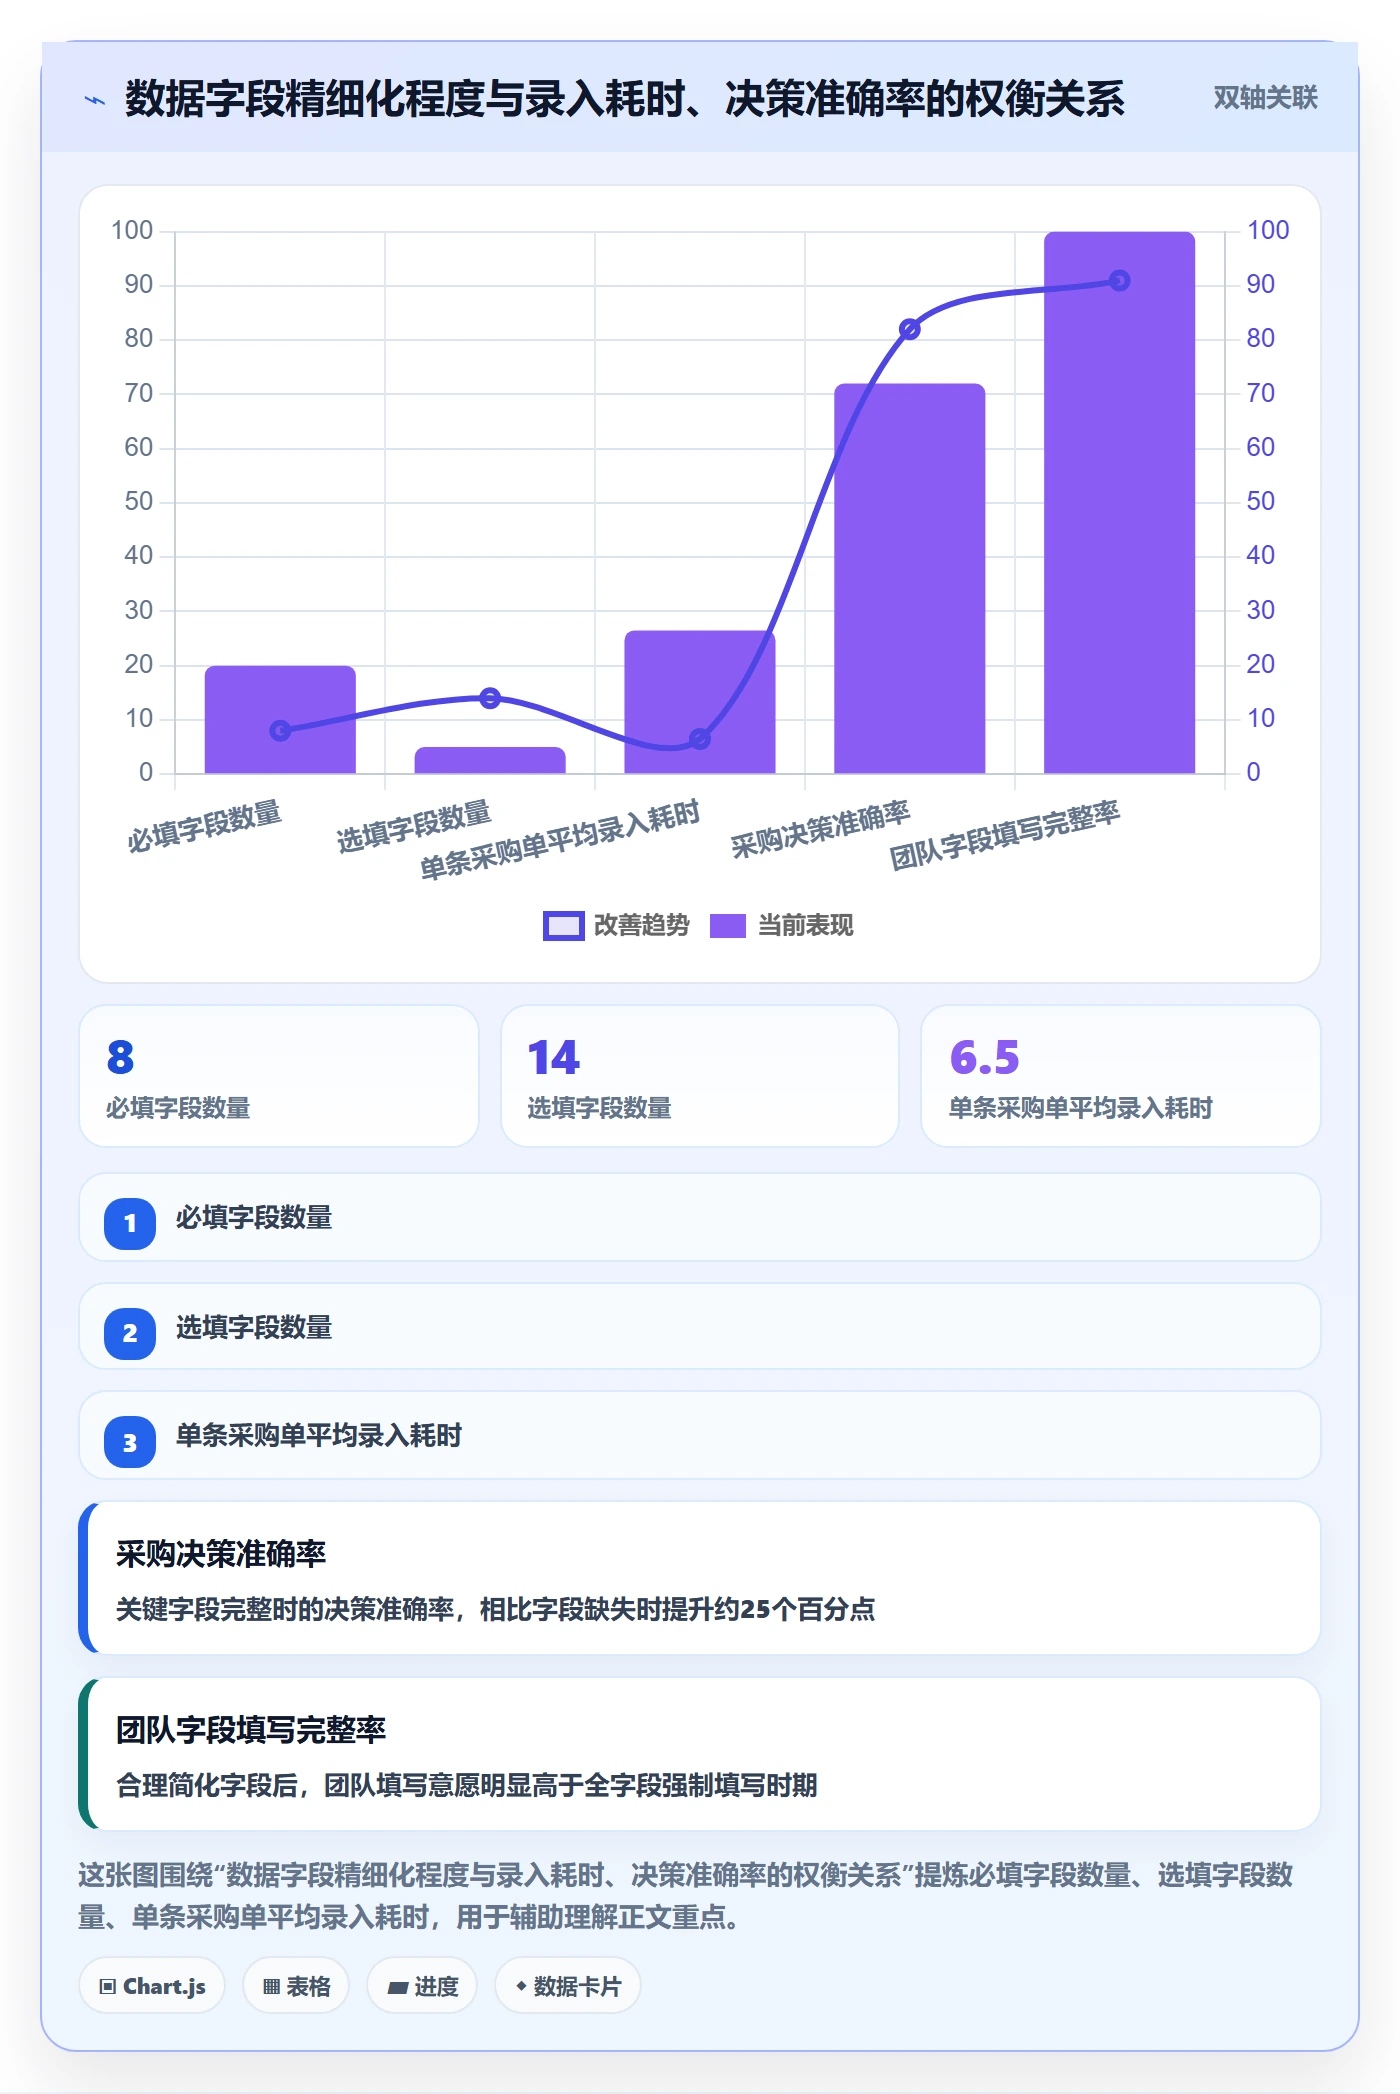Click the summary paragraph at the bottom
1400x2094 pixels.
point(686,1896)
